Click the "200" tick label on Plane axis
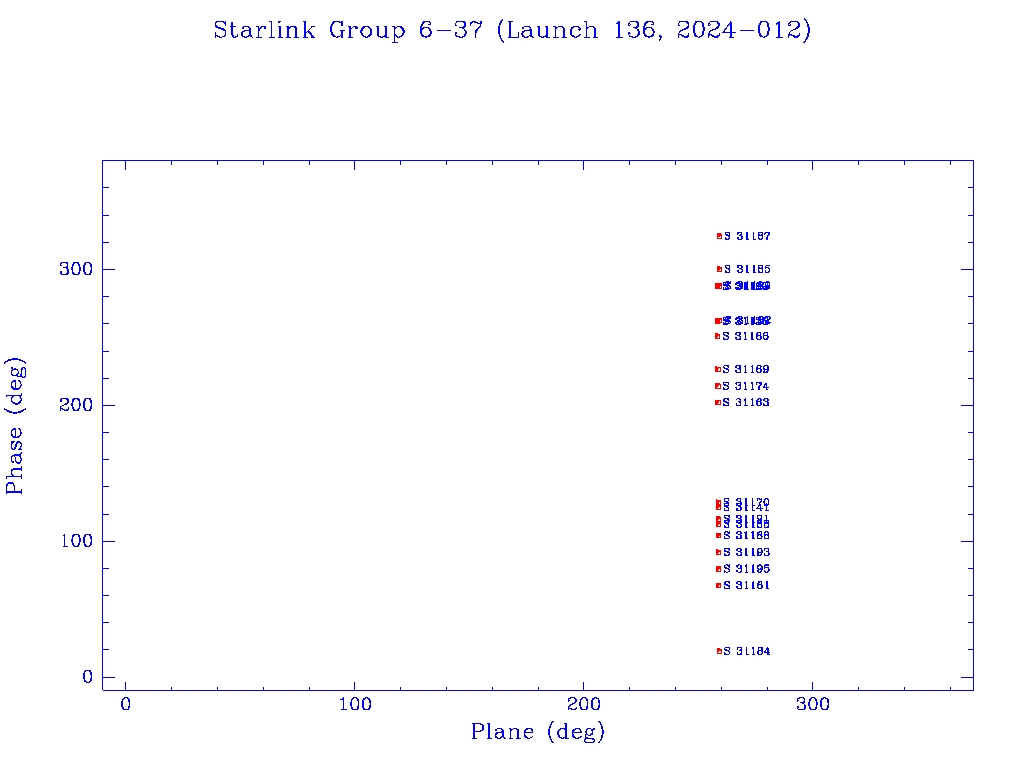 click(583, 704)
